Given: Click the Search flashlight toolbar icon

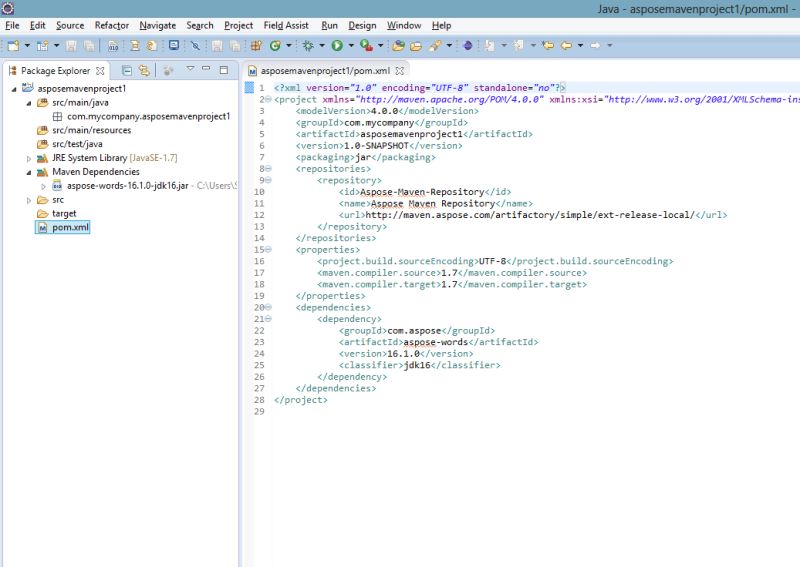Looking at the screenshot, I should pyautogui.click(x=435, y=45).
